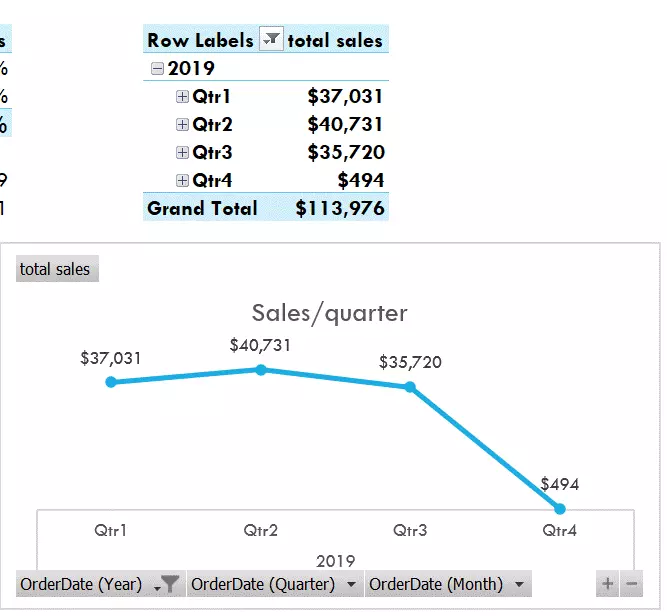
Task: Select the $40,731 data label on chart
Action: (260, 344)
